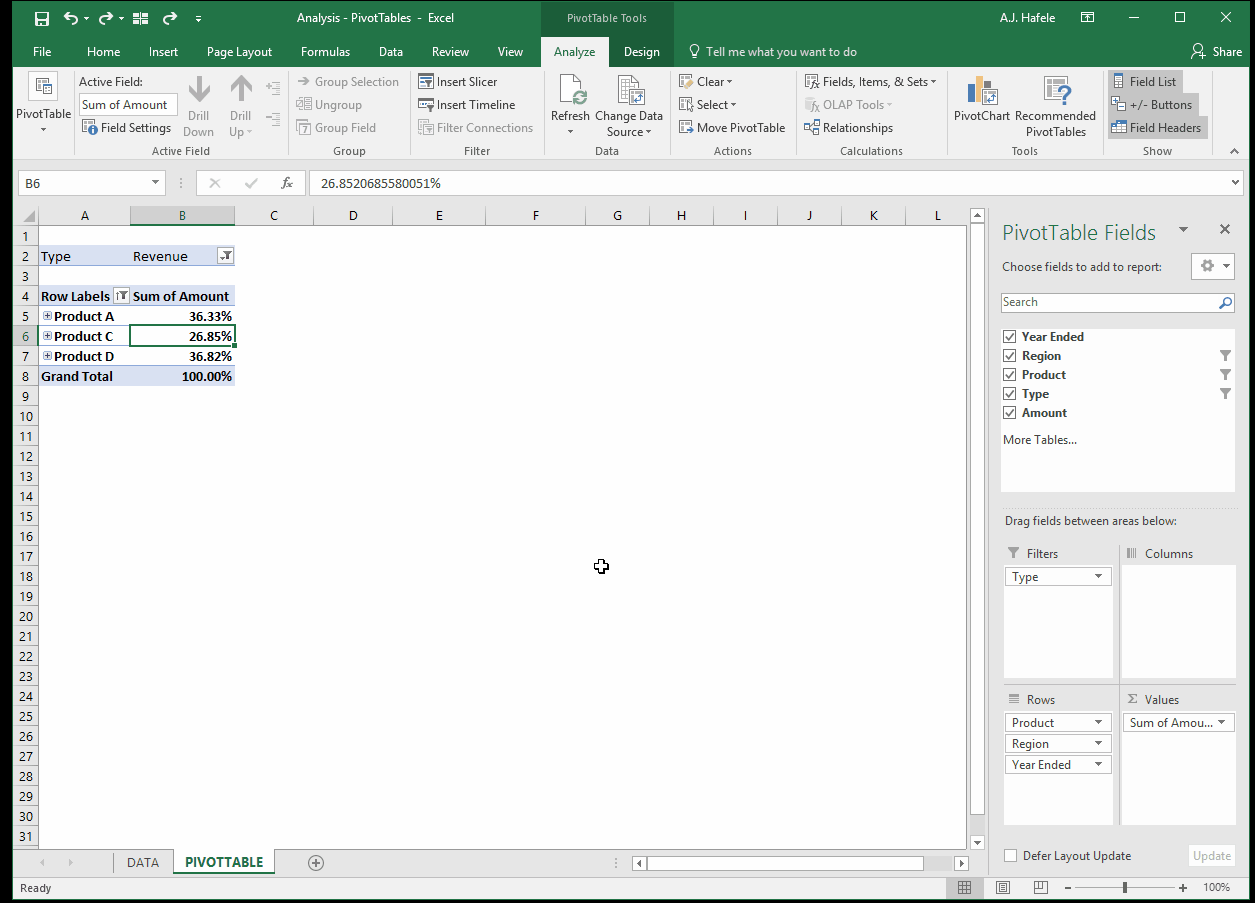Switch to Page Layout view
The image size is (1255, 903).
point(1002,888)
